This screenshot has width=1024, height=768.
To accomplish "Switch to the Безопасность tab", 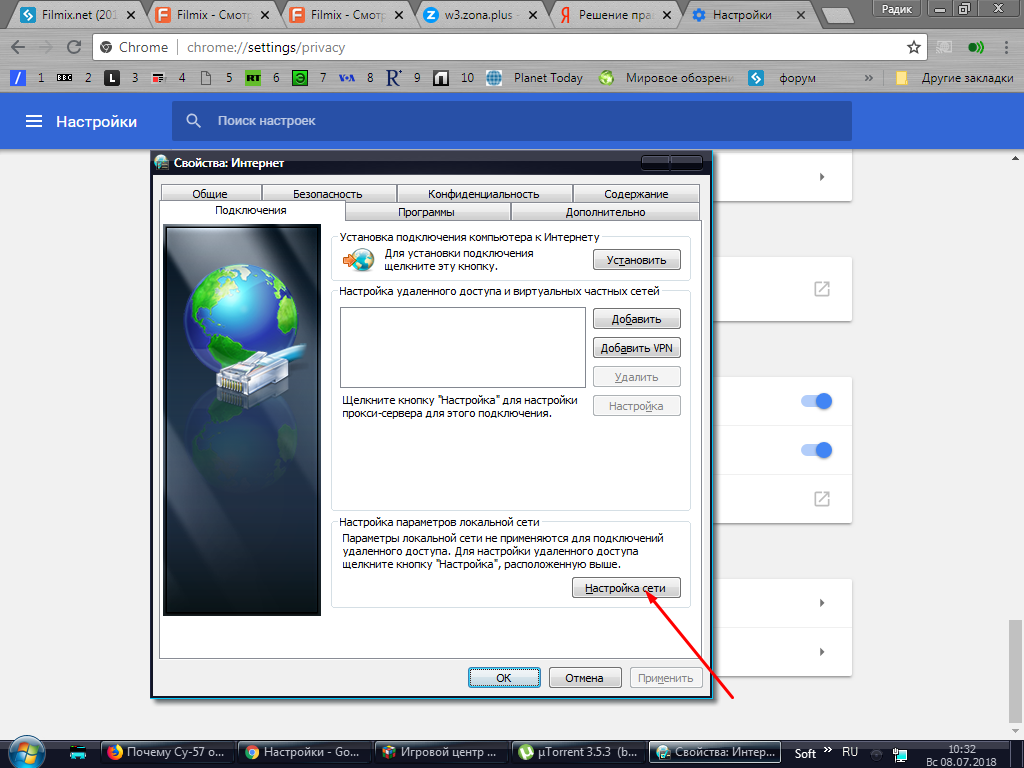I will tap(328, 194).
